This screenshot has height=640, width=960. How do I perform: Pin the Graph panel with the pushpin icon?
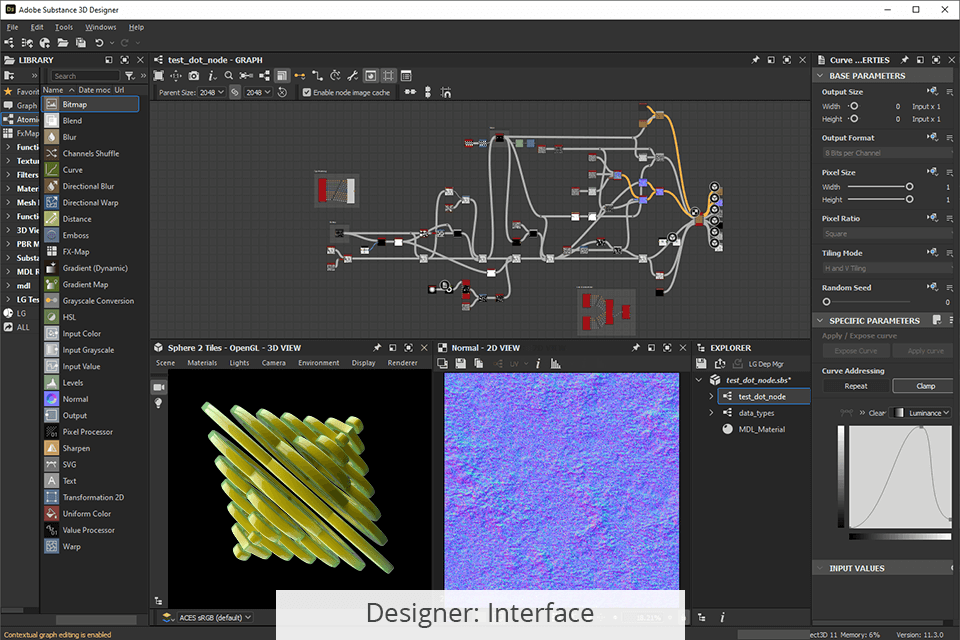(x=755, y=60)
